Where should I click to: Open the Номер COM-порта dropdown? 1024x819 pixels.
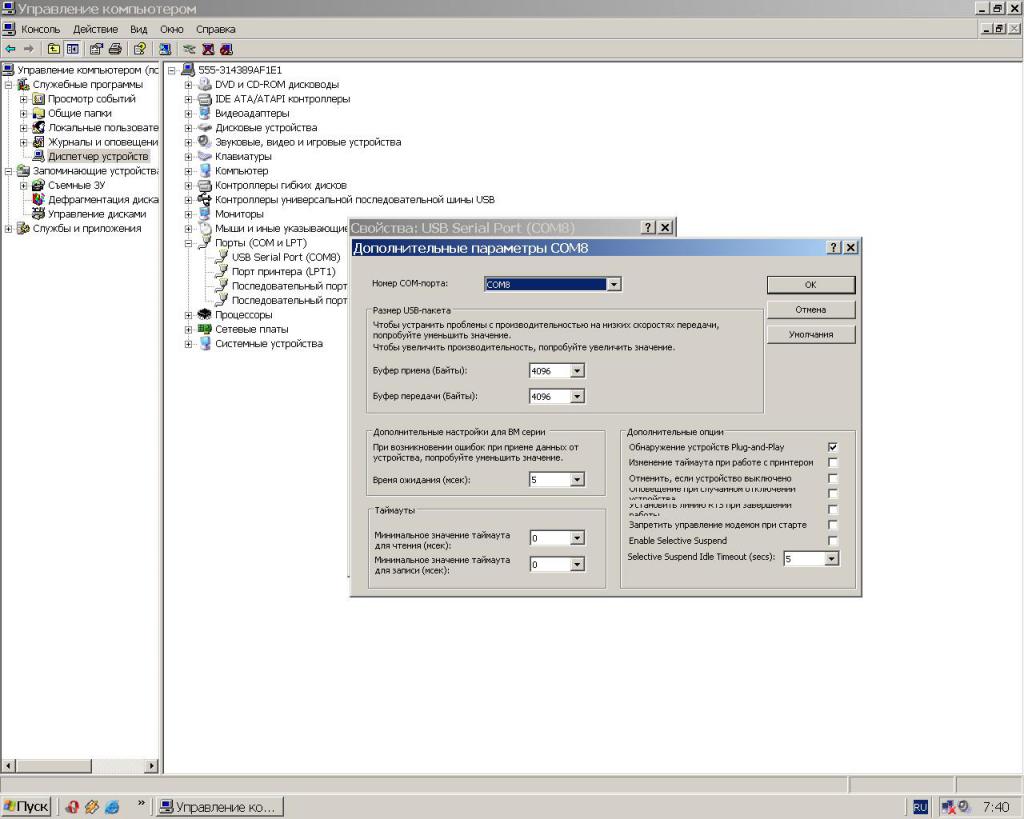614,285
